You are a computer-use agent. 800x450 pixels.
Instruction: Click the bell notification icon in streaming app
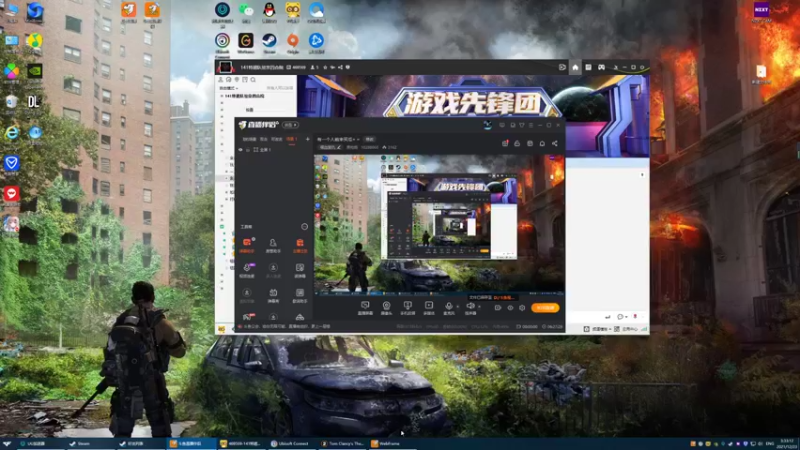542,143
